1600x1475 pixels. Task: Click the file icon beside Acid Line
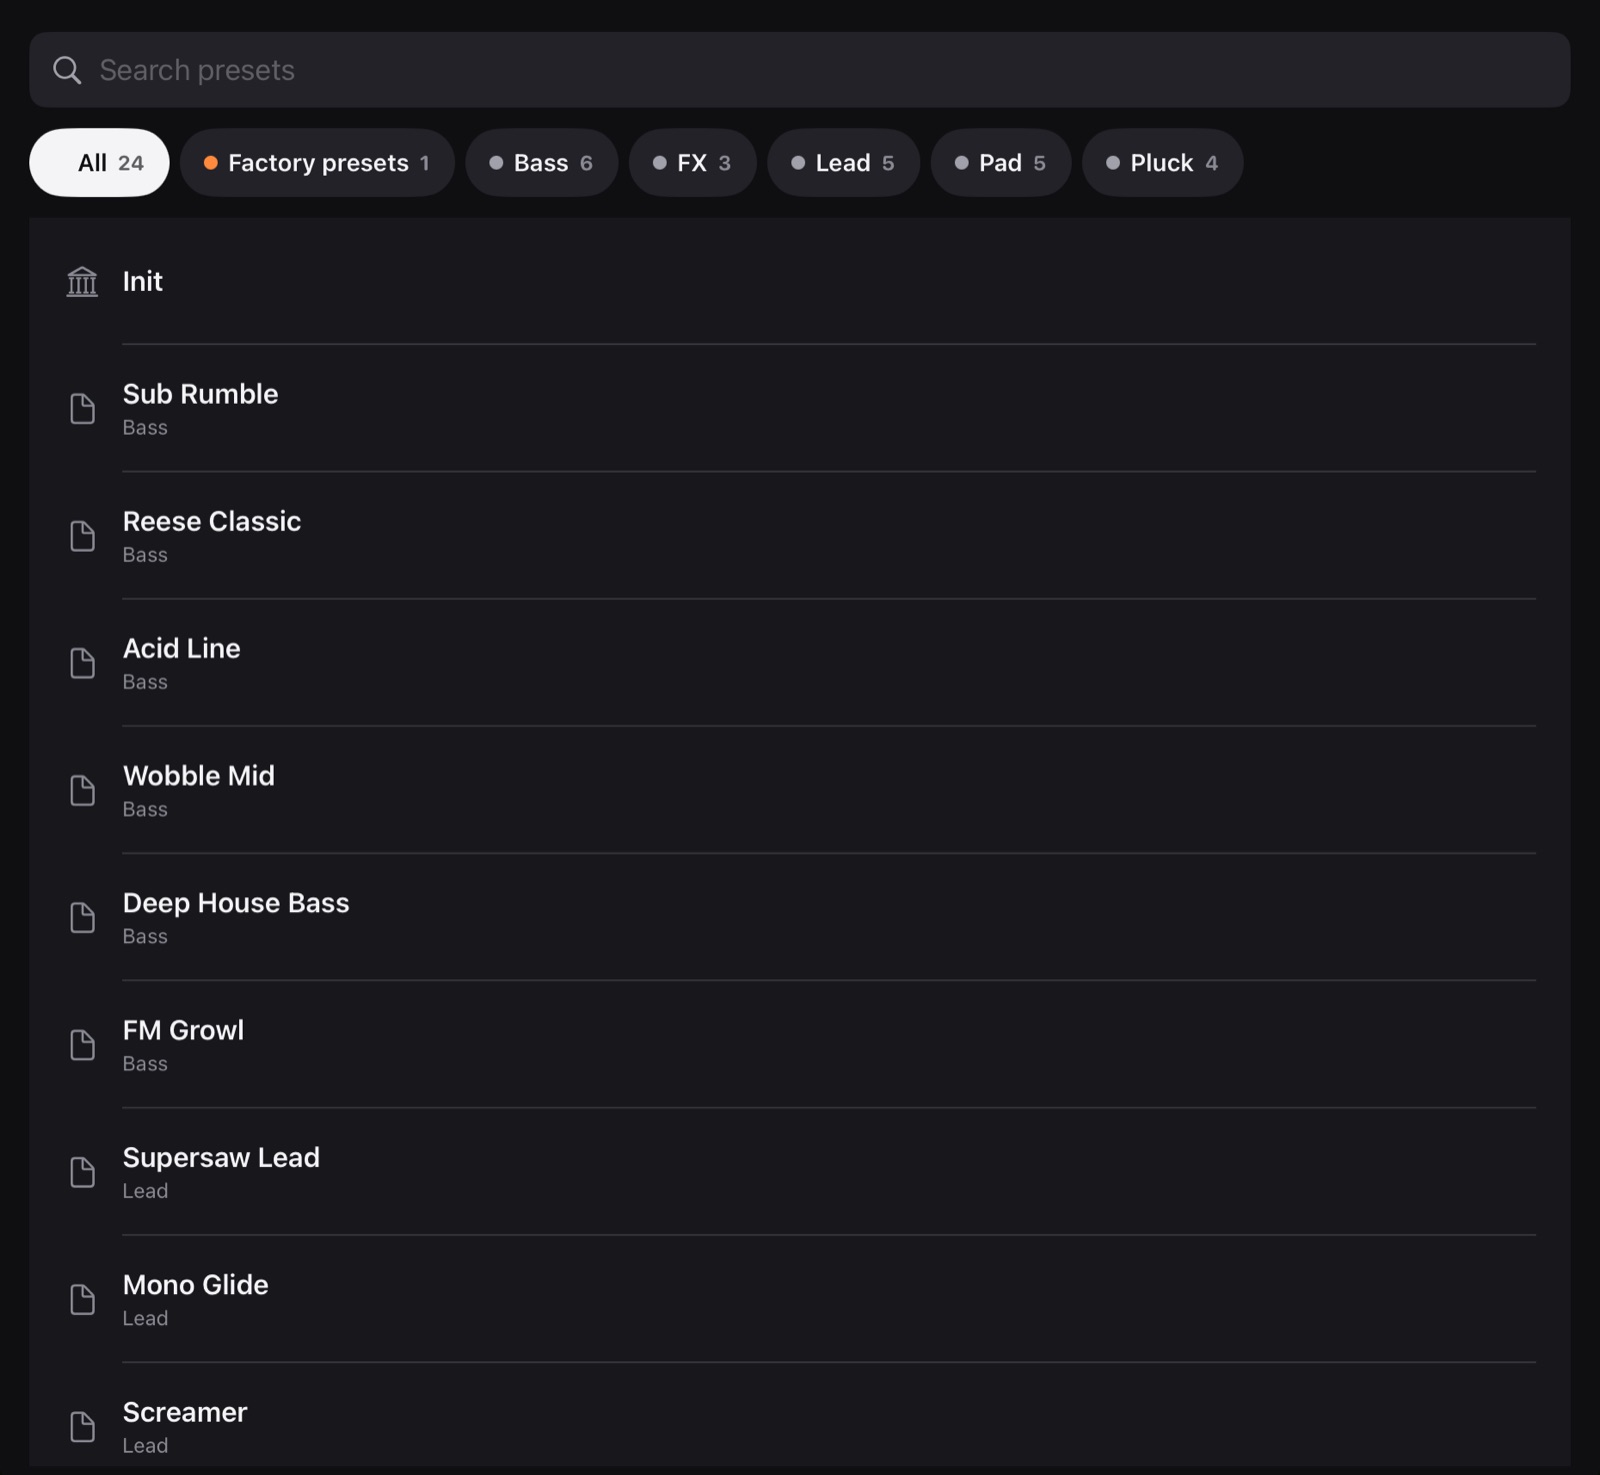click(x=82, y=663)
